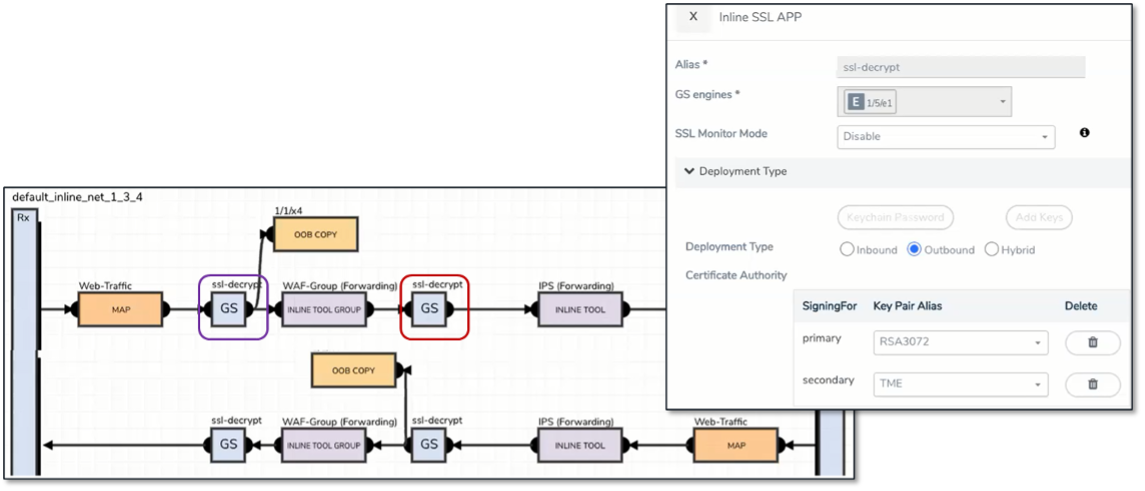
Task: Delete the primary key pair entry
Action: (1092, 343)
